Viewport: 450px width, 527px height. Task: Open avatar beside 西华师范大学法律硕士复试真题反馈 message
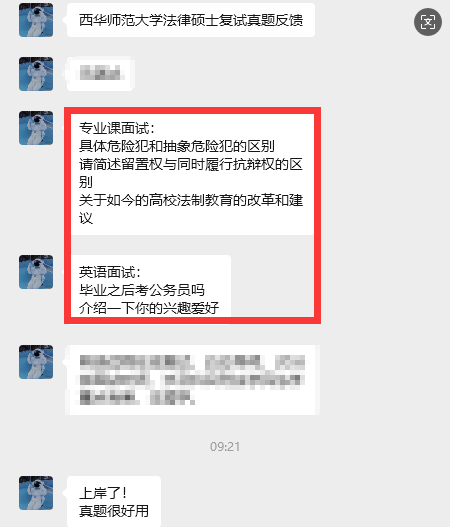click(x=36, y=20)
